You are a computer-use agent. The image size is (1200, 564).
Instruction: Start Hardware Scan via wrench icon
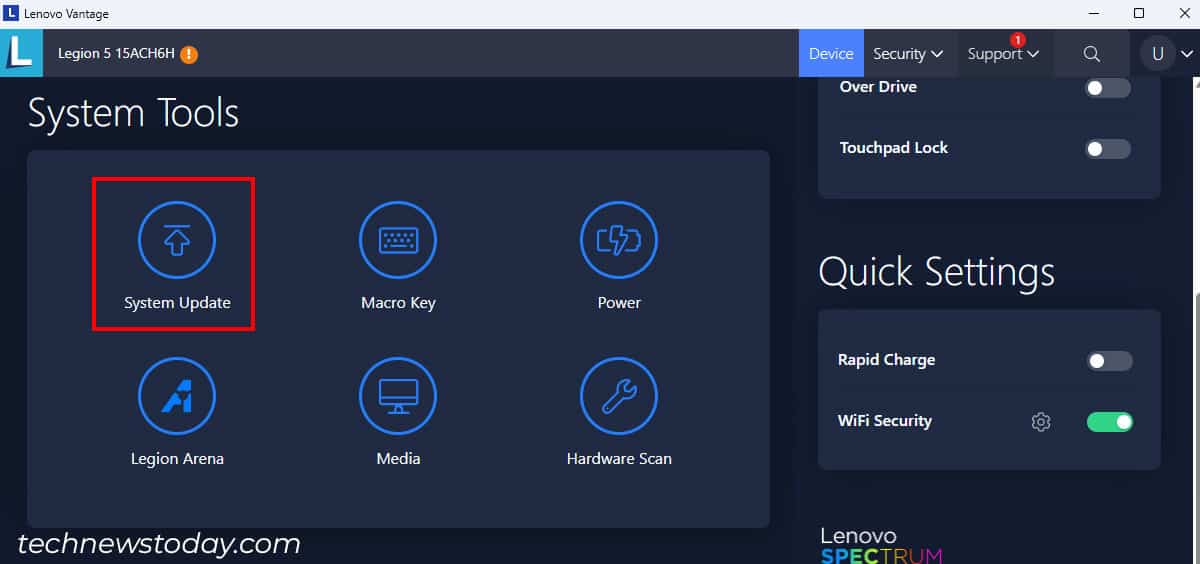[619, 397]
